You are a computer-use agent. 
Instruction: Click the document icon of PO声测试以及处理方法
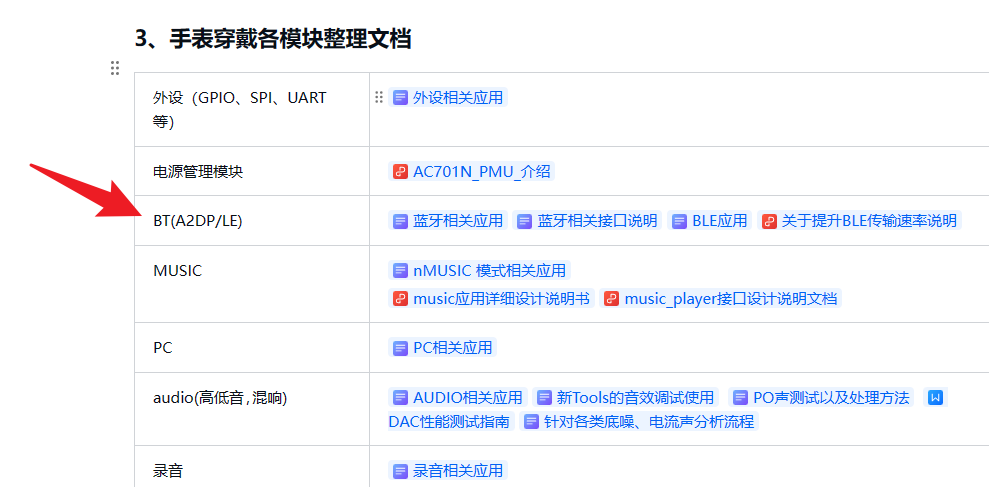740,397
